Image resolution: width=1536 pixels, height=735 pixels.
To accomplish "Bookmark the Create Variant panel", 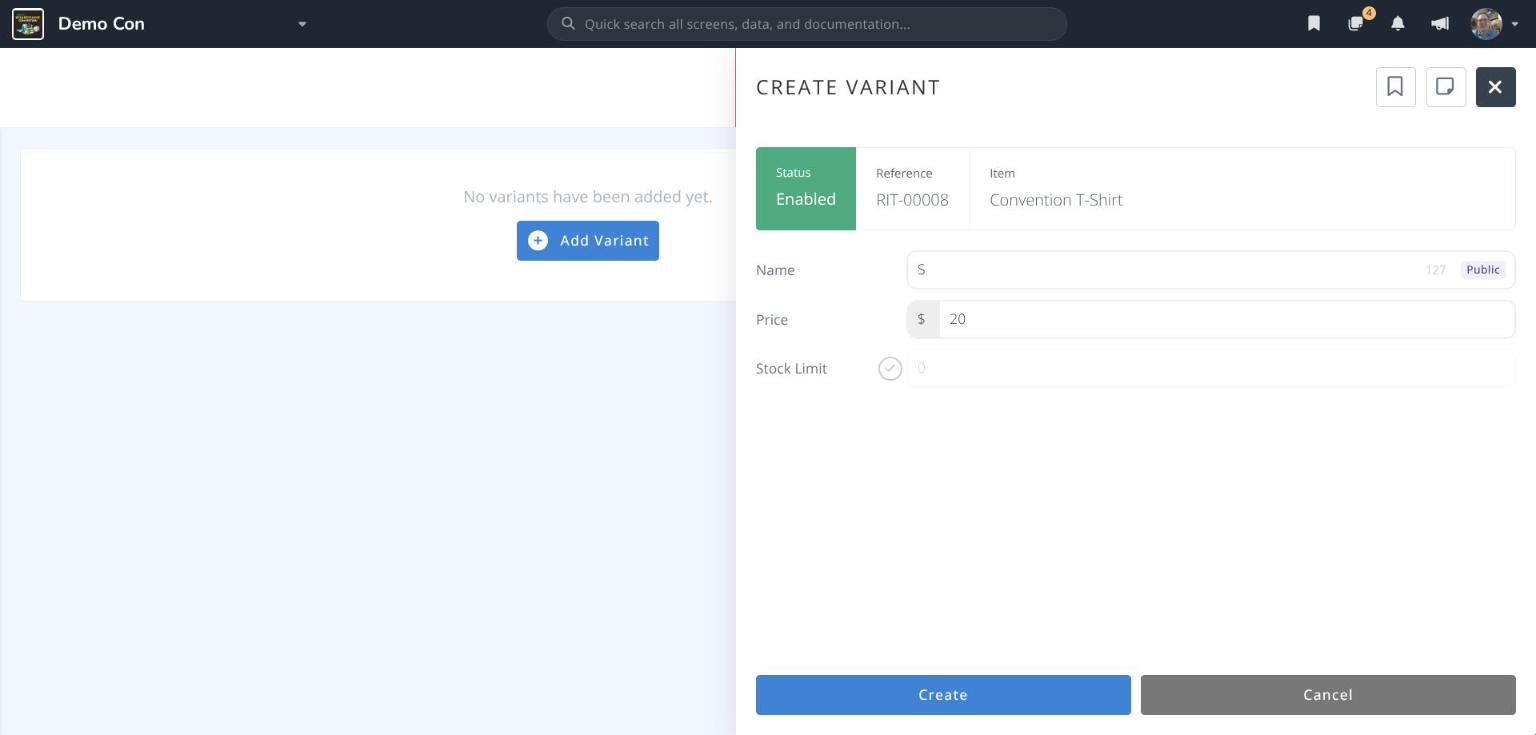I will [1395, 87].
